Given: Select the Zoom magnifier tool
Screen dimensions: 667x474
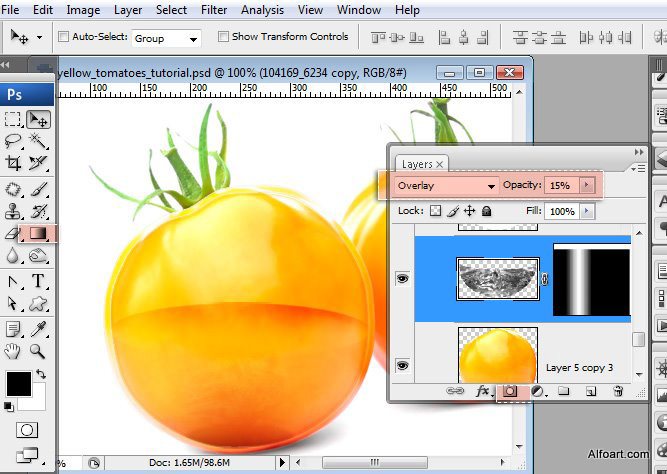Looking at the screenshot, I should [x=38, y=350].
